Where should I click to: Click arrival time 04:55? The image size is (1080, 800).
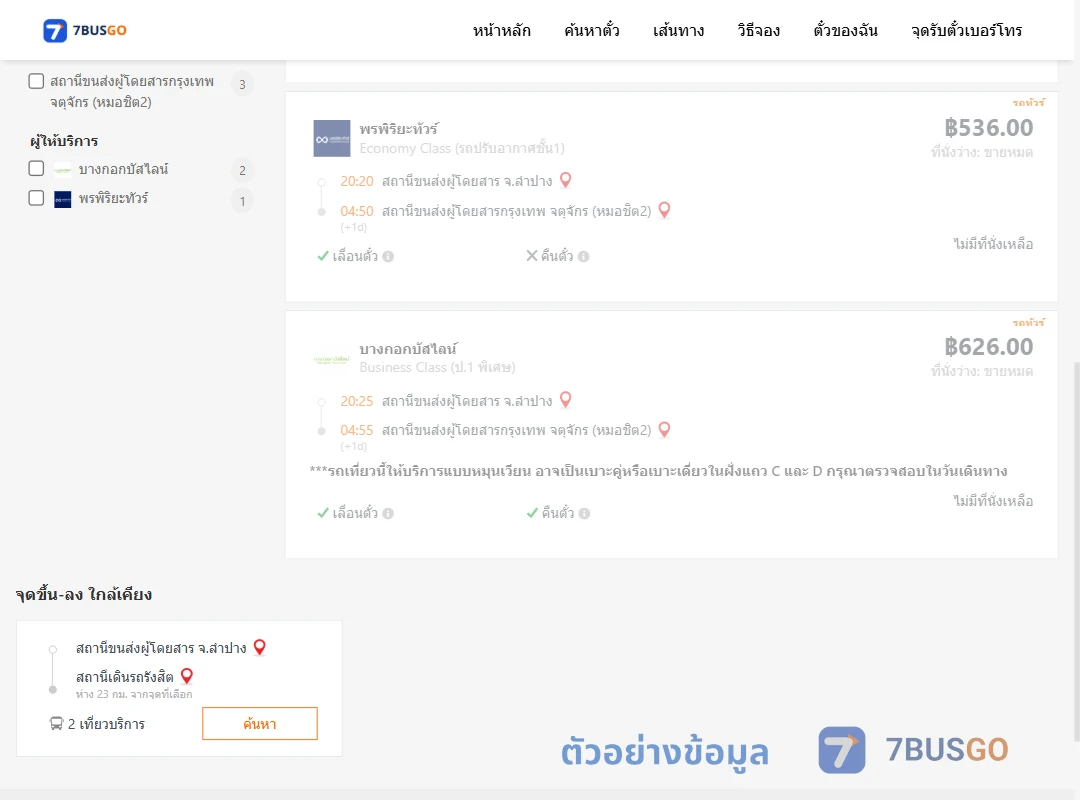pyautogui.click(x=357, y=430)
